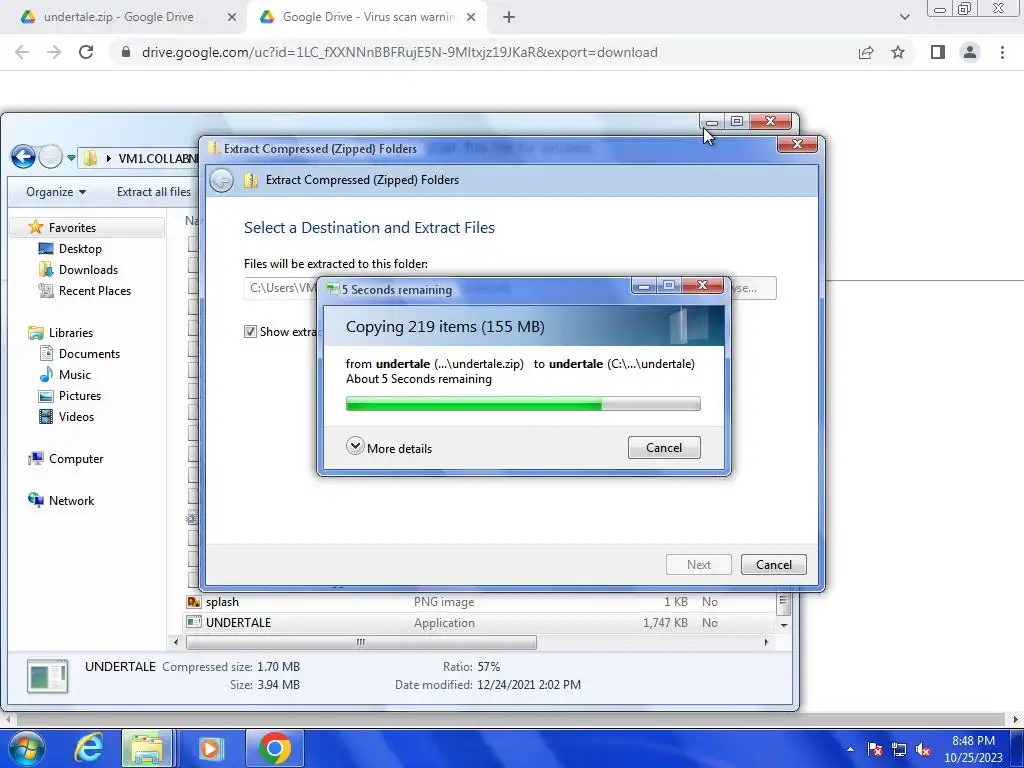The height and width of the screenshot is (768, 1024).
Task: Open the tab search dropdown chevron
Action: pyautogui.click(x=904, y=18)
